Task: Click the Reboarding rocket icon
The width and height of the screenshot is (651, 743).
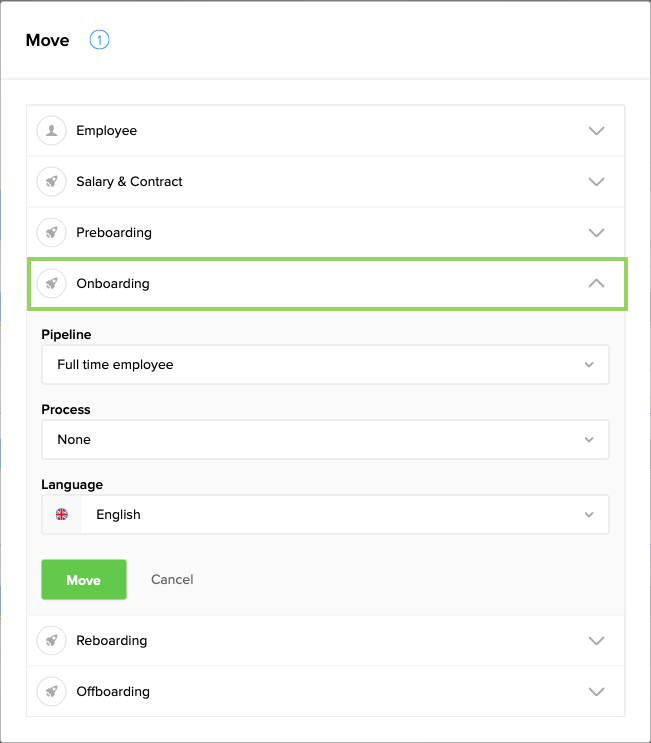Action: click(51, 641)
